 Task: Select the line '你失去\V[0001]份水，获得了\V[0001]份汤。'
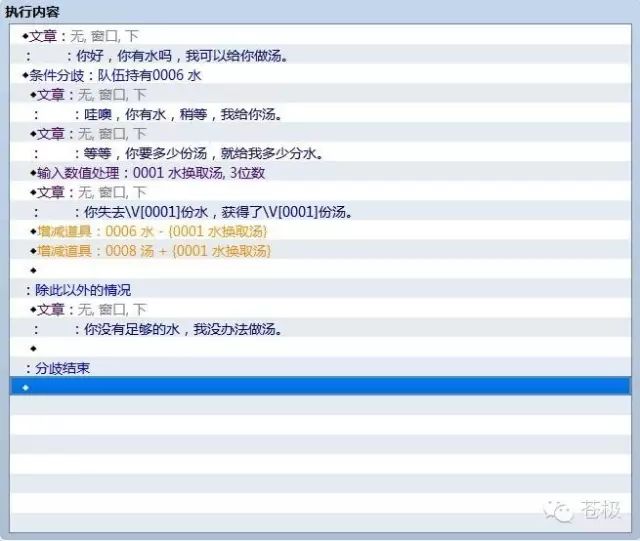[x=320, y=212]
